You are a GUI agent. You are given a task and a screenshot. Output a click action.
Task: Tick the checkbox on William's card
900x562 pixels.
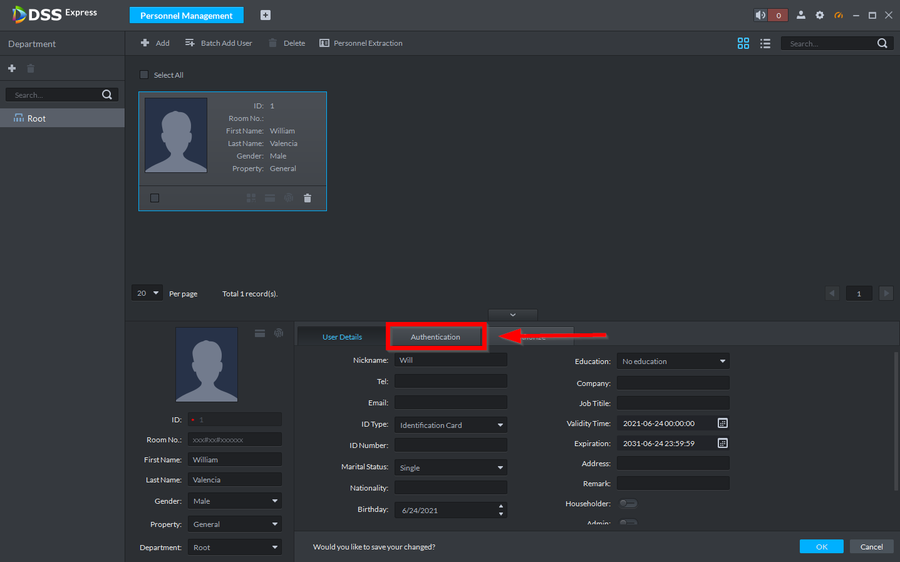(x=154, y=198)
